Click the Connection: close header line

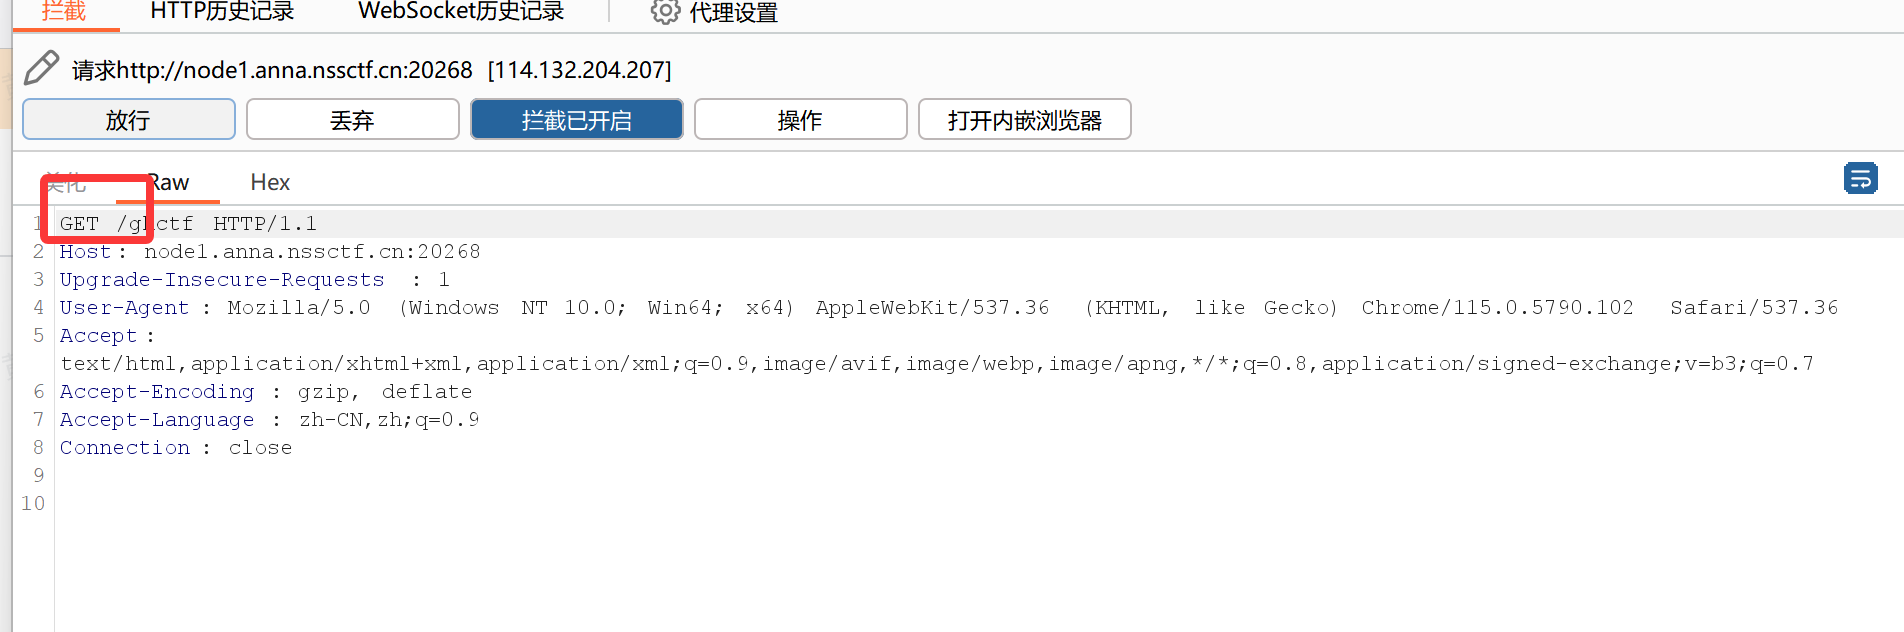[176, 448]
